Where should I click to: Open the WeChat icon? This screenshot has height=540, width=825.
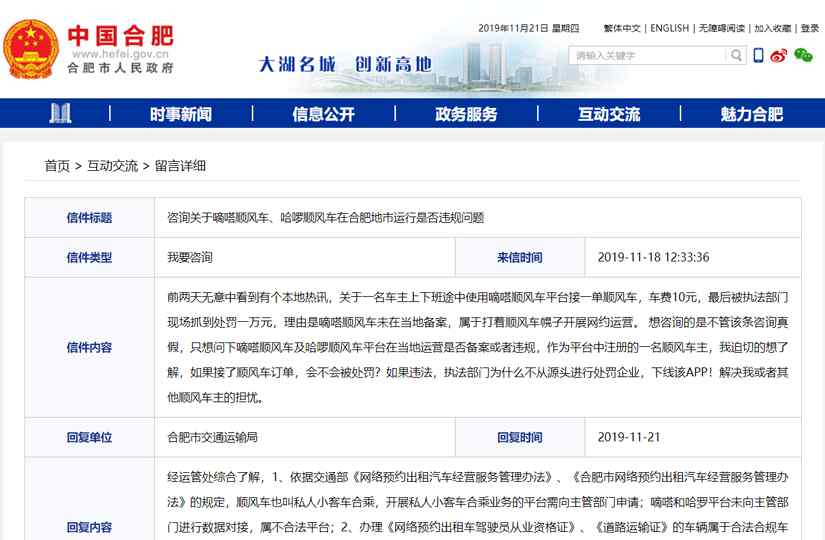pos(803,55)
